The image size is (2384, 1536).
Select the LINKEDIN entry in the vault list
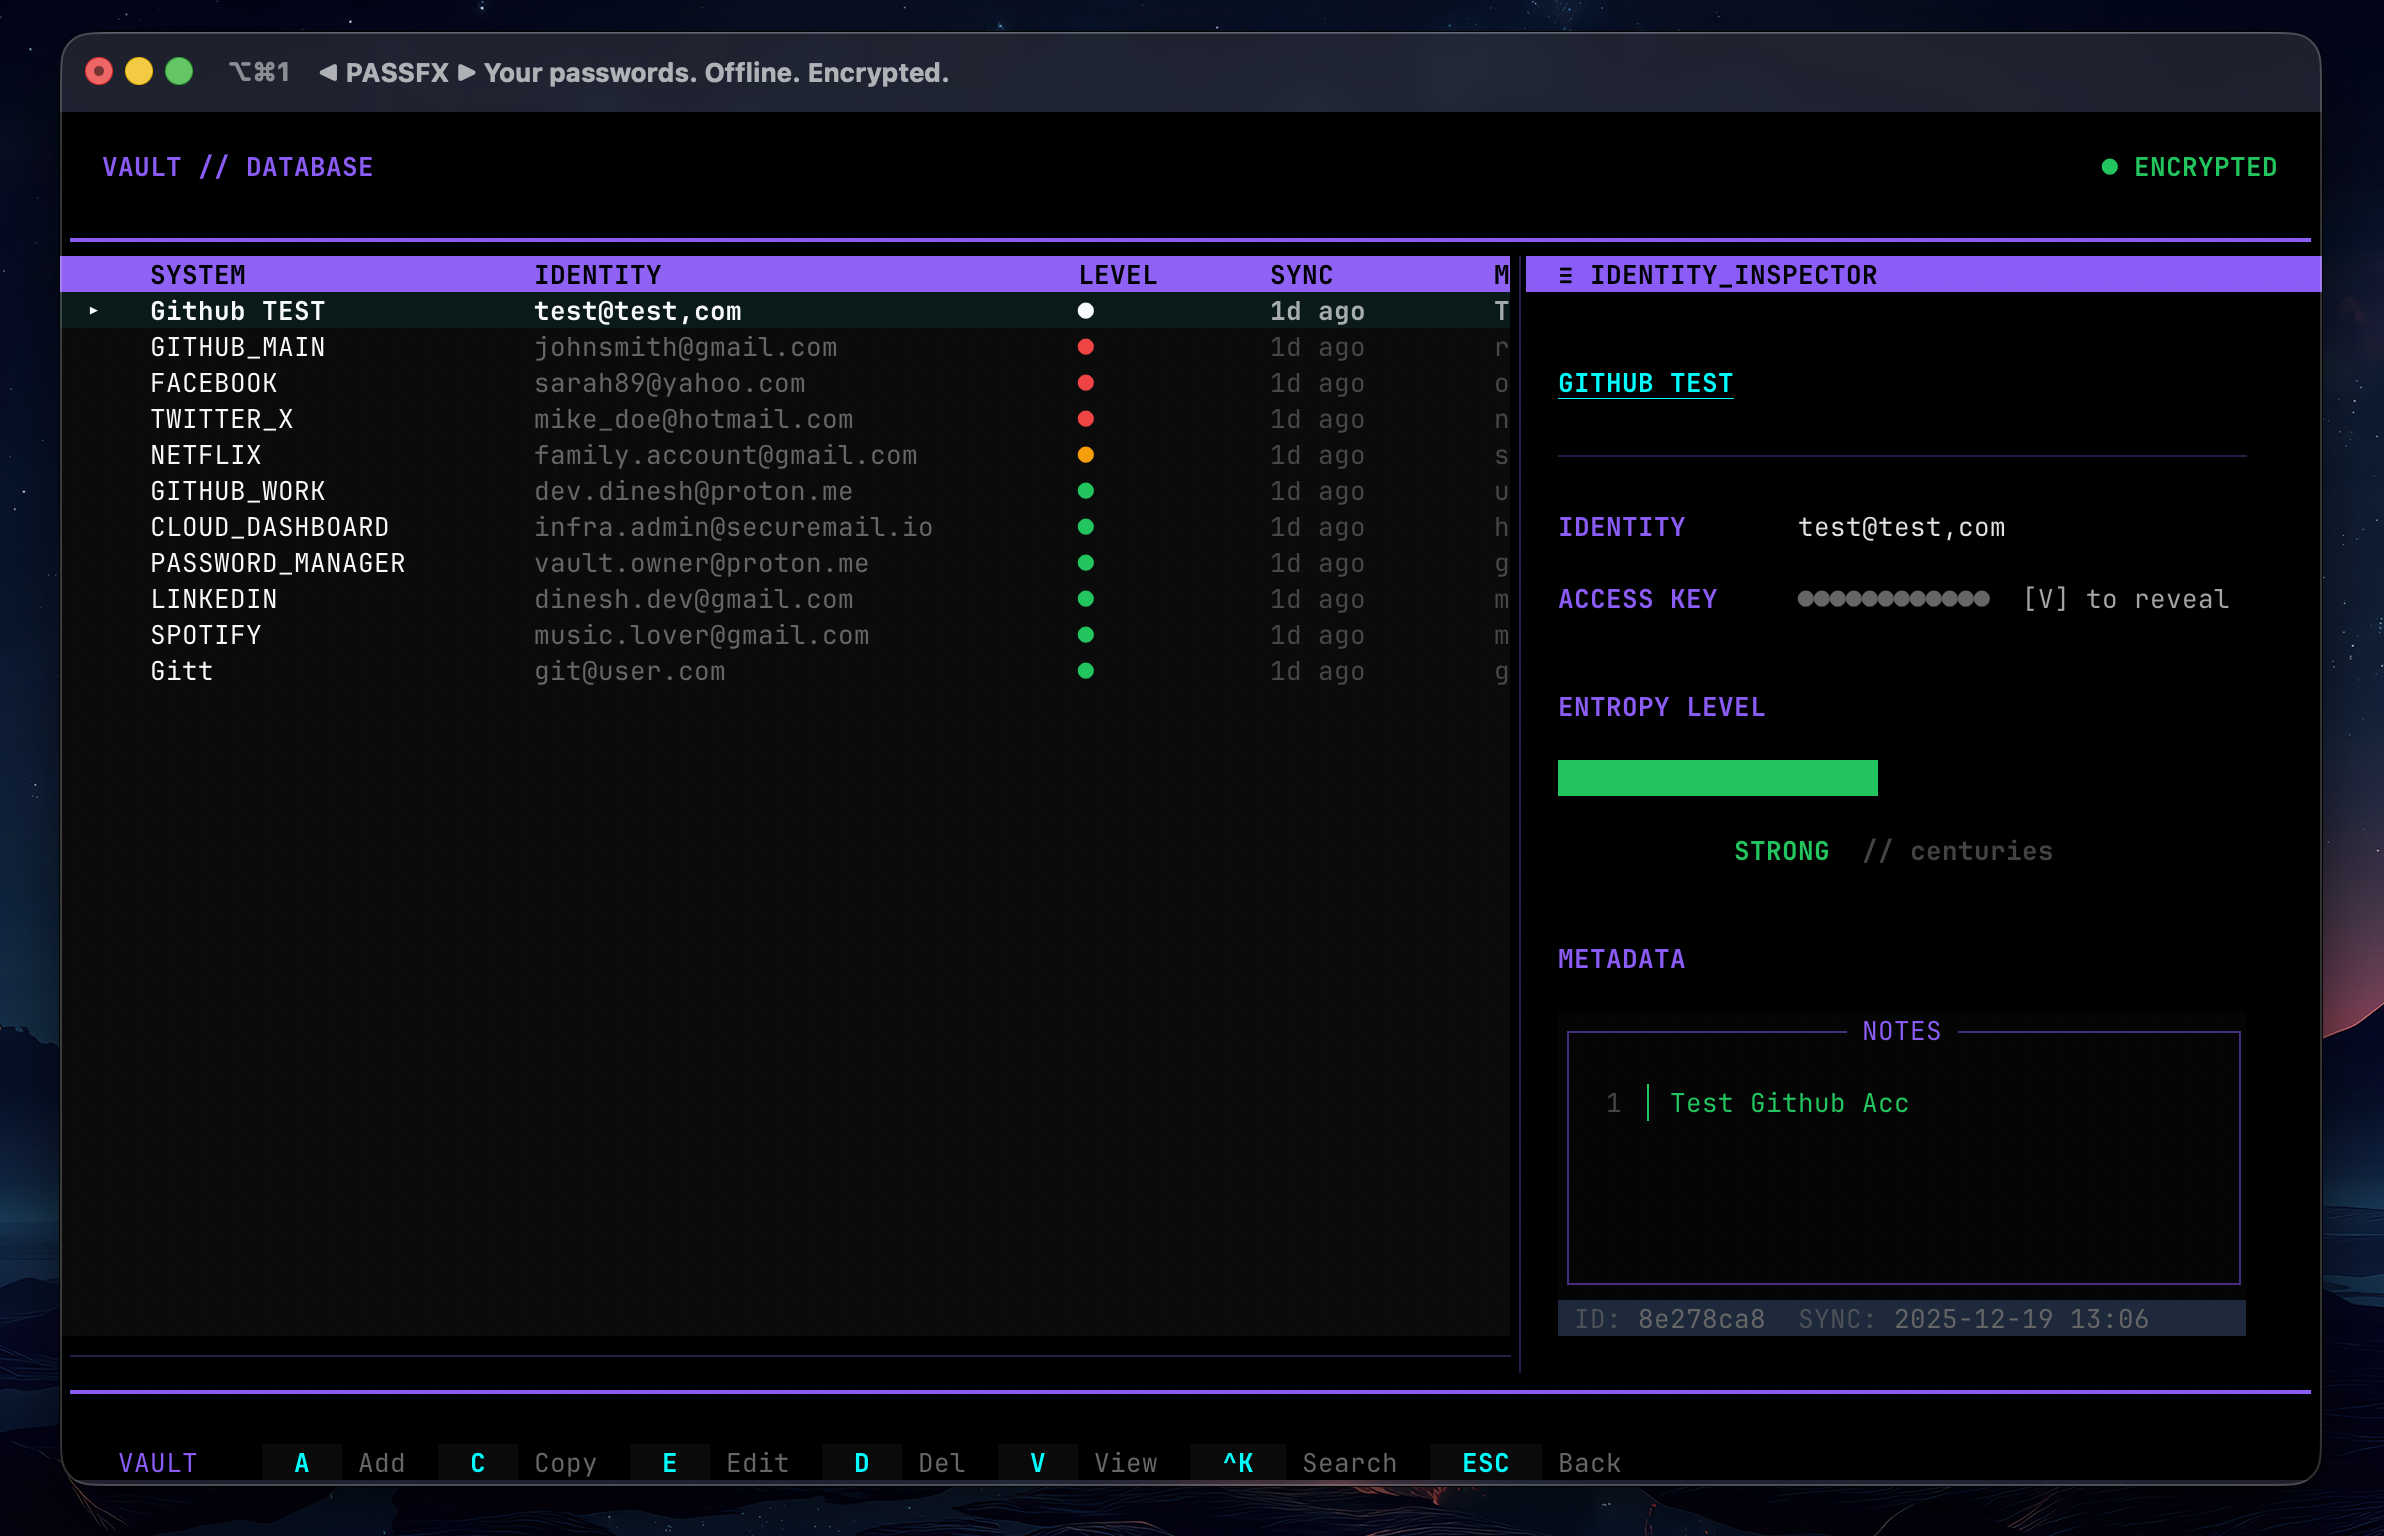pos(213,599)
